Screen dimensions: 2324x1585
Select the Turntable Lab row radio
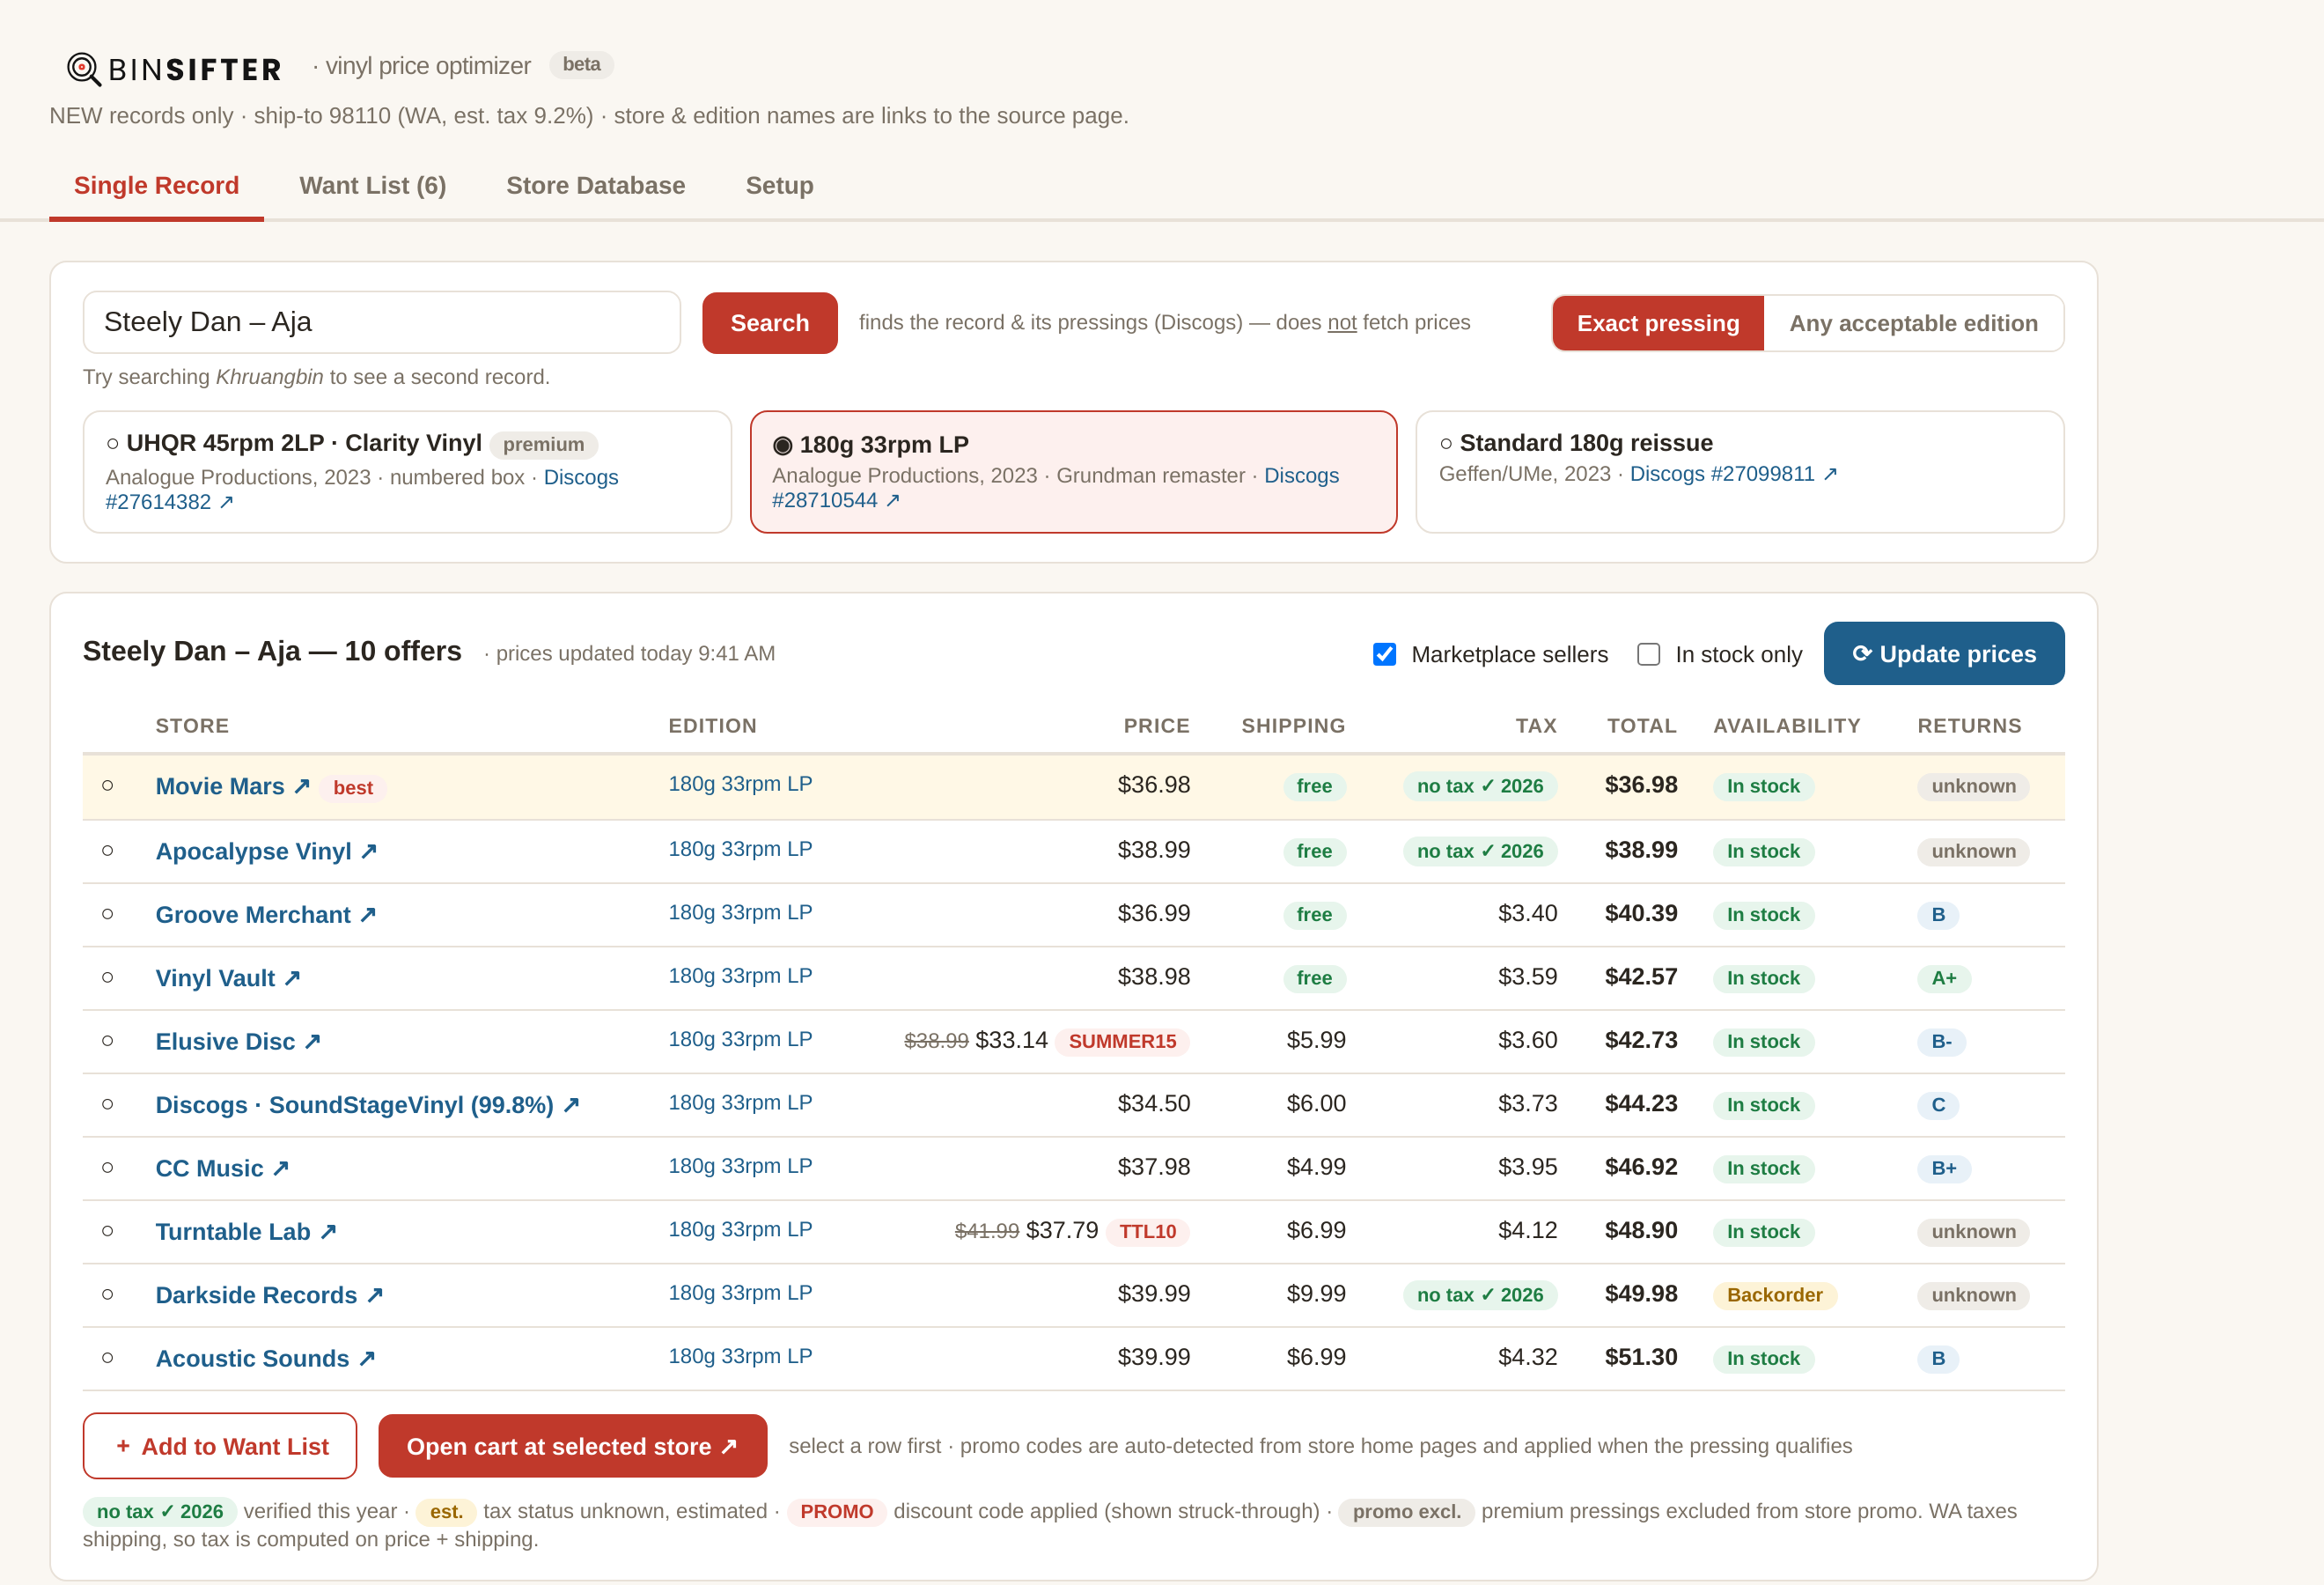click(x=108, y=1231)
